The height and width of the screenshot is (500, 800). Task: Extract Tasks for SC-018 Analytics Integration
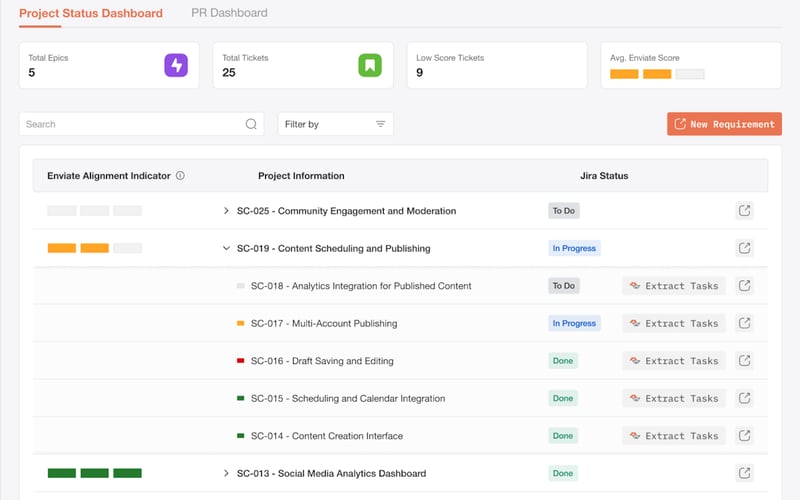pyautogui.click(x=673, y=286)
